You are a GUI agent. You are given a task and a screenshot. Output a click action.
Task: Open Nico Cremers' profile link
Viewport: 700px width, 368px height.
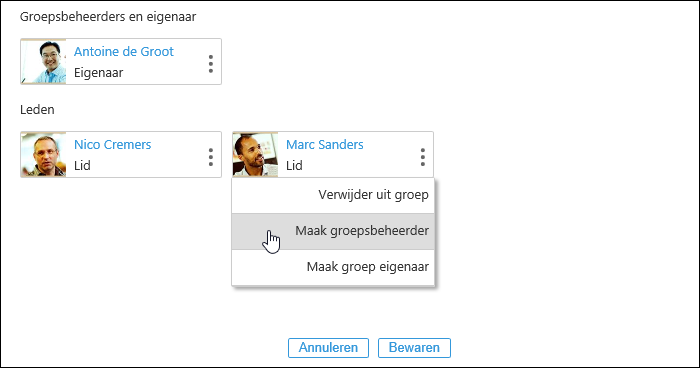(x=112, y=145)
